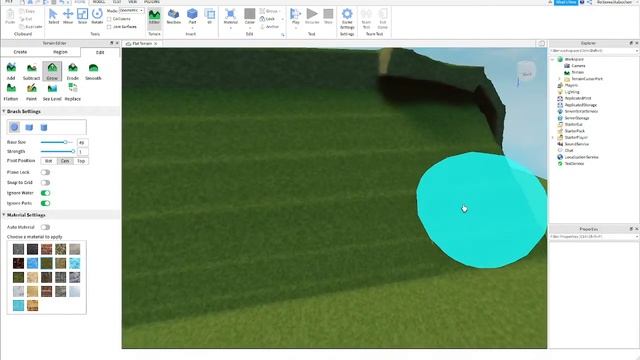This screenshot has height=360, width=640.
Task: Select the Replace terrain tool
Action: coord(73,92)
